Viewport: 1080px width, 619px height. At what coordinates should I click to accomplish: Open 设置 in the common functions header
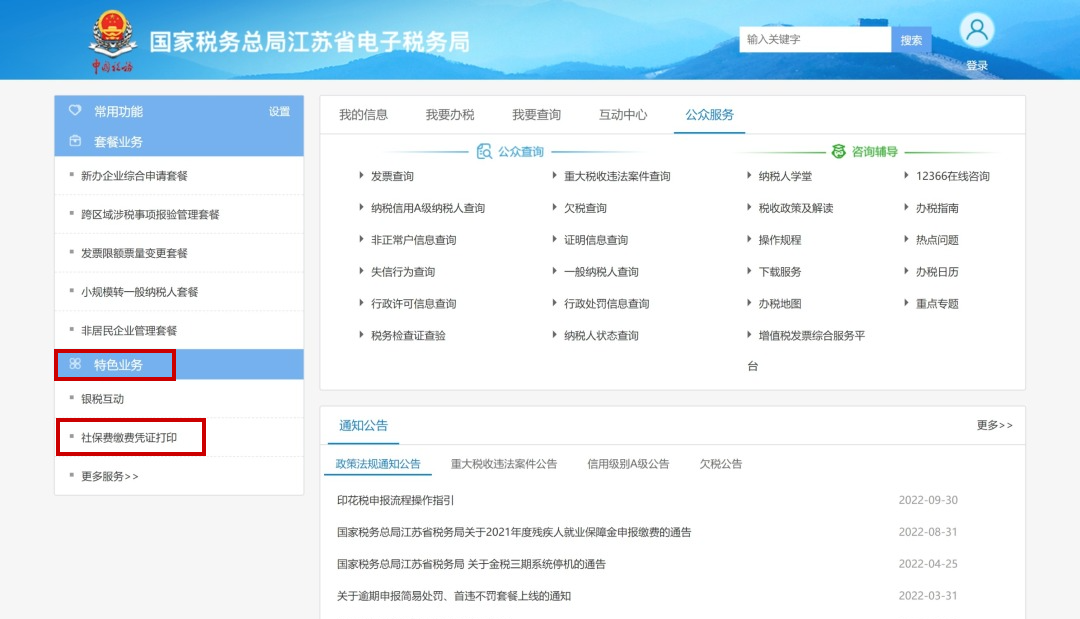tap(279, 112)
